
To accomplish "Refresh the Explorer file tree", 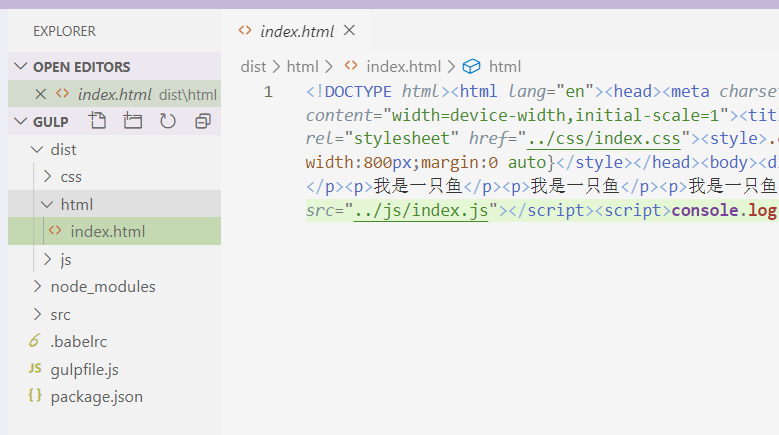I will tap(167, 121).
